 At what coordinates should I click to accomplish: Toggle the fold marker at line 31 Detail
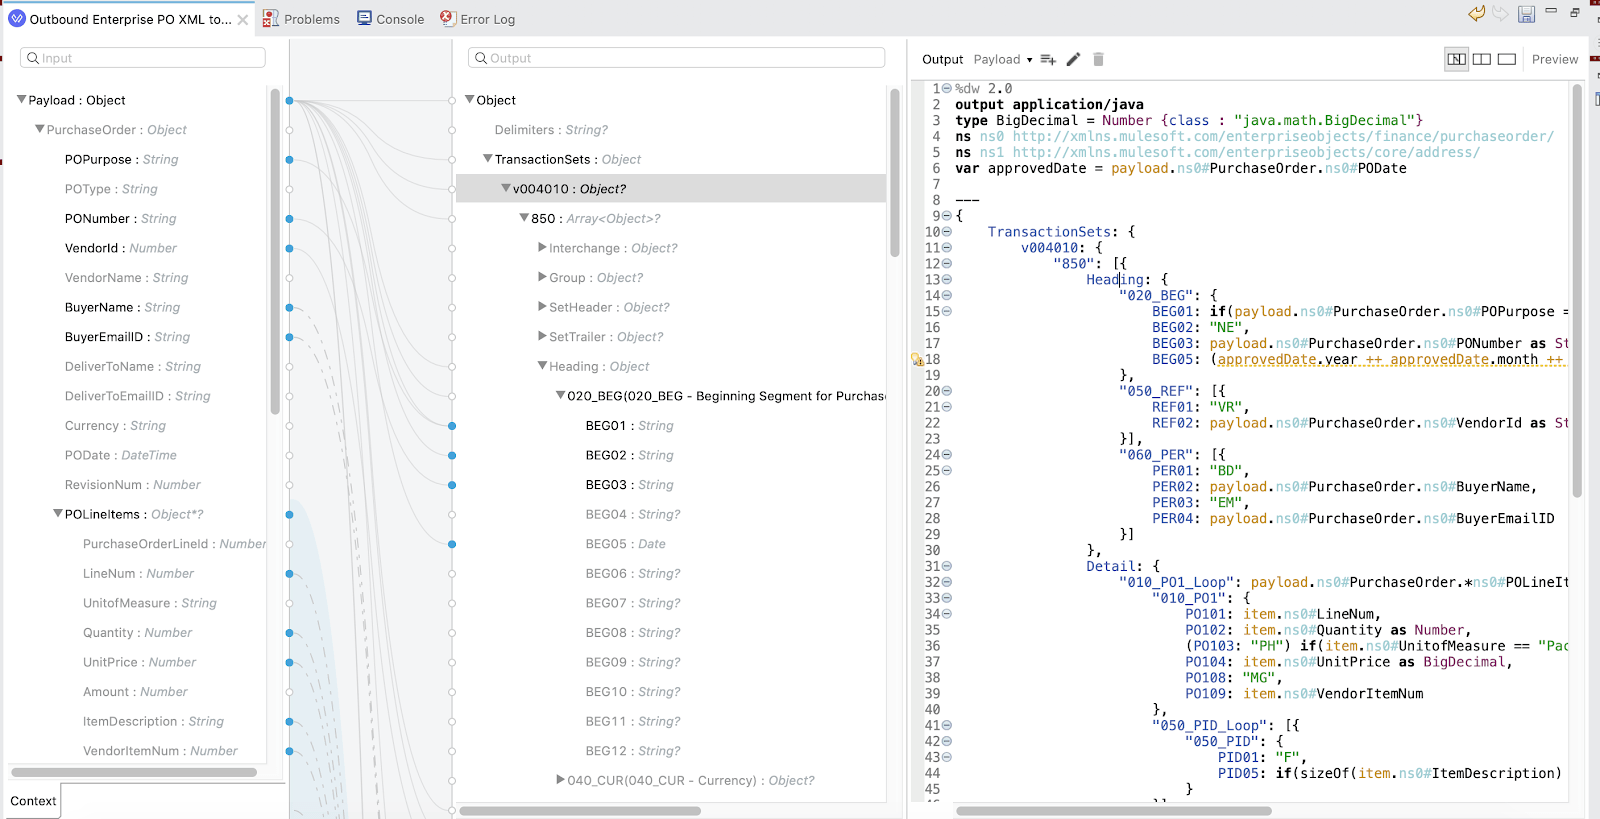[x=947, y=566]
